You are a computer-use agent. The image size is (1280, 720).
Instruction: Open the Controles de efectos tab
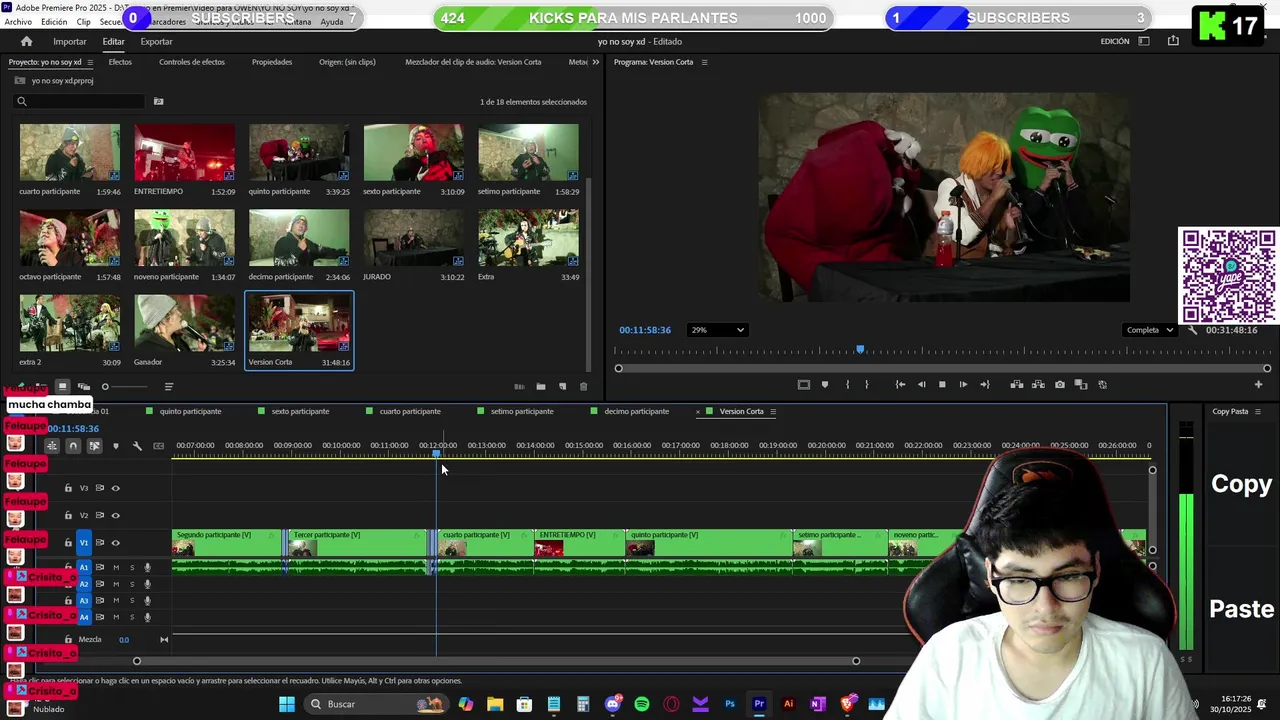point(192,62)
